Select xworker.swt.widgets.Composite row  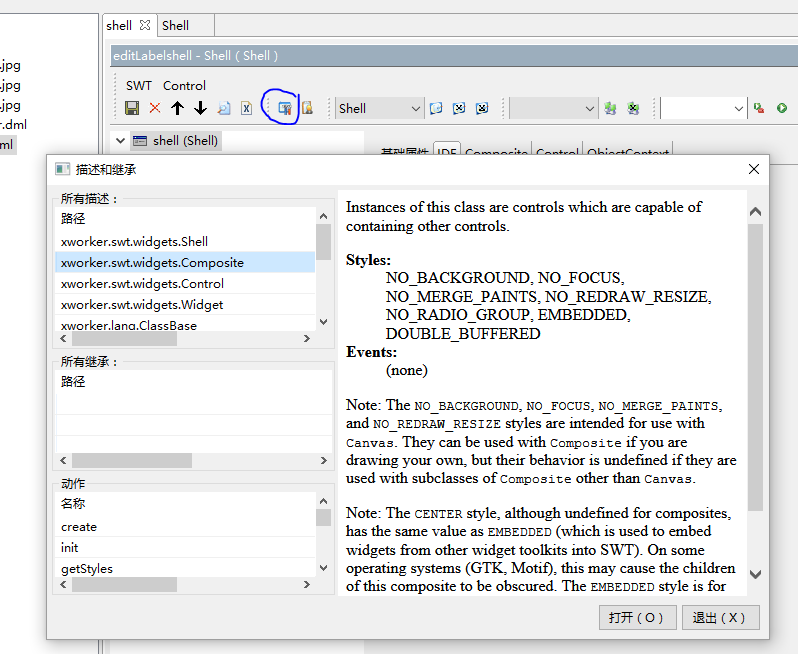[185, 262]
